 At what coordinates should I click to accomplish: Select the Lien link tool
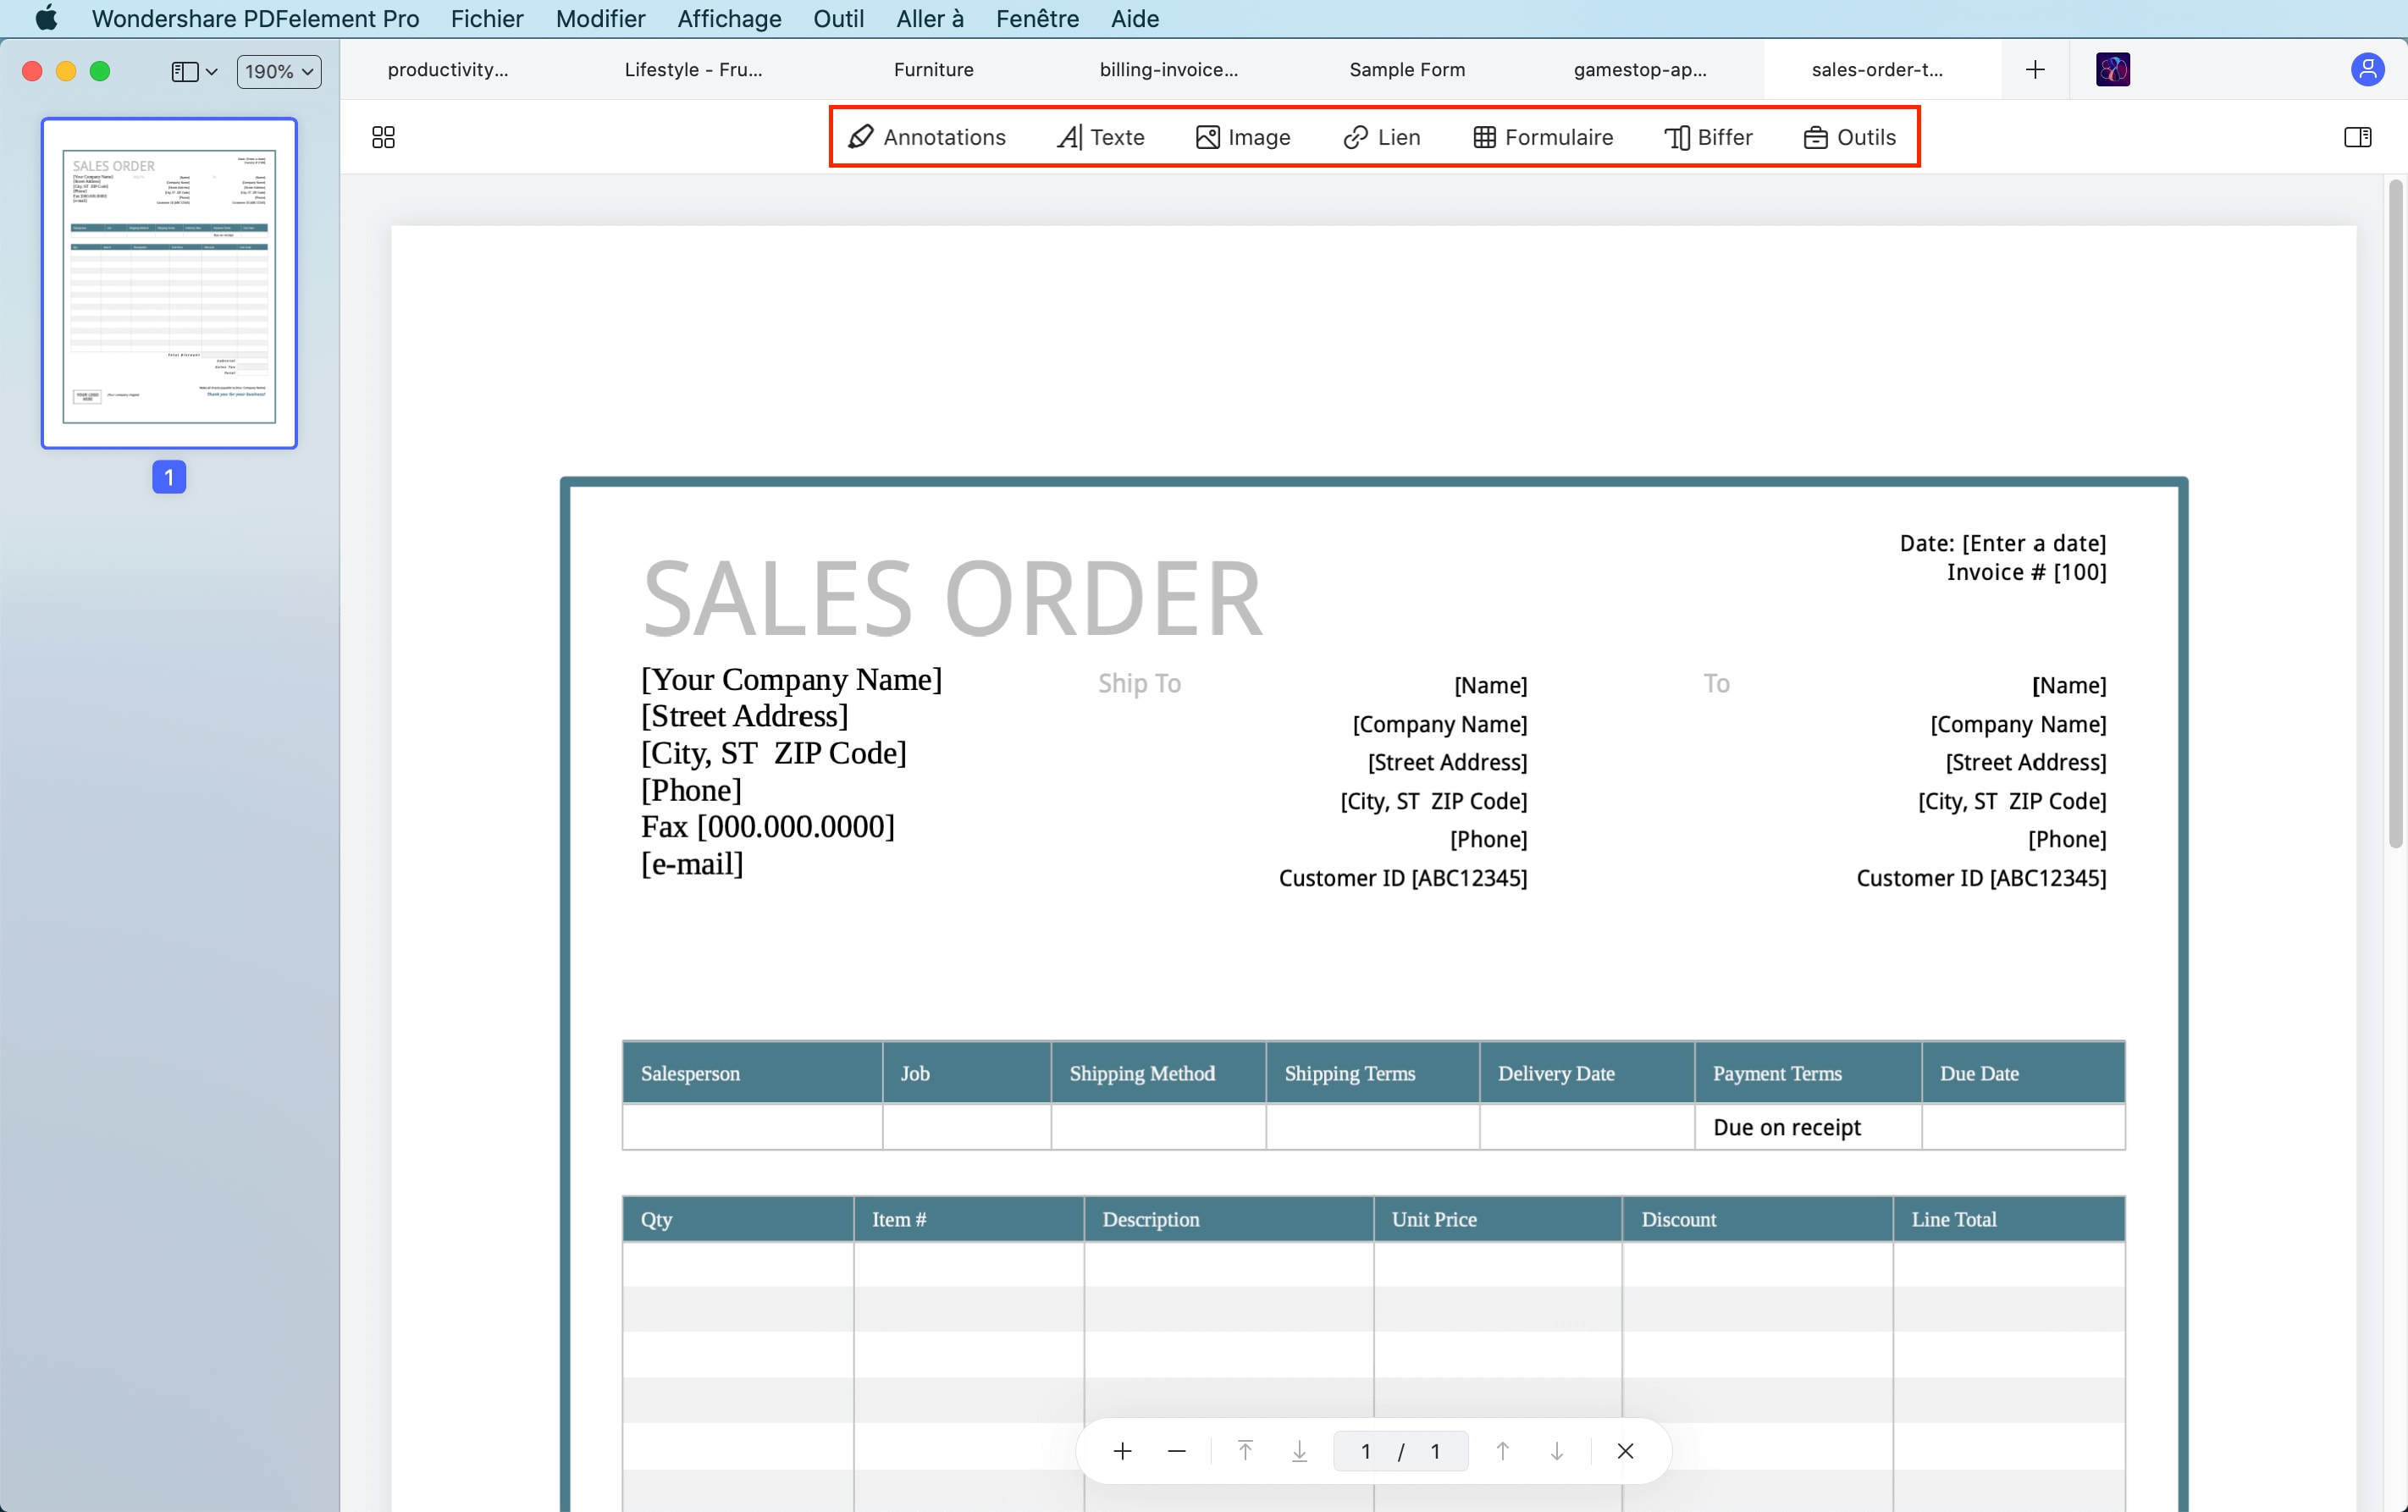click(1381, 137)
